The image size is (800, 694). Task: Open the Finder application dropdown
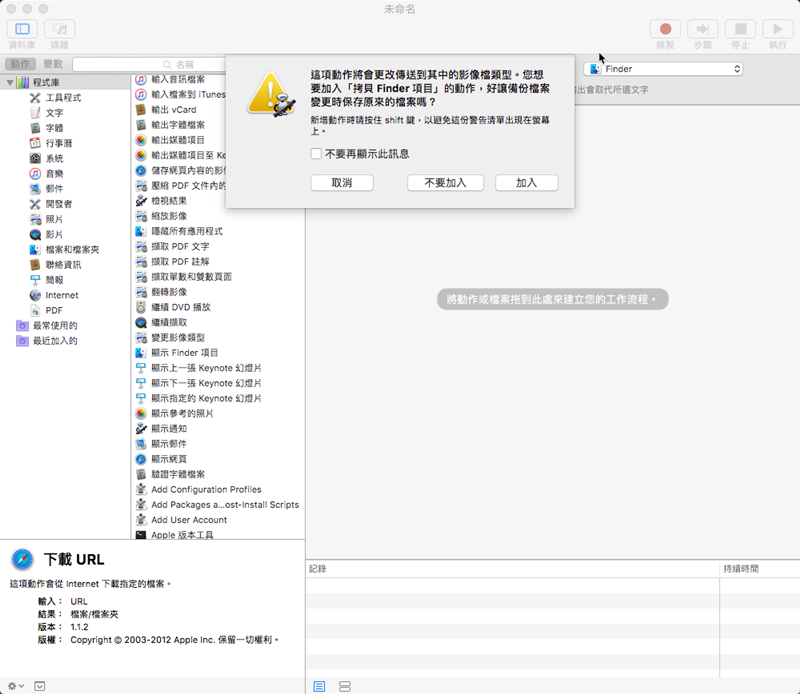[663, 69]
